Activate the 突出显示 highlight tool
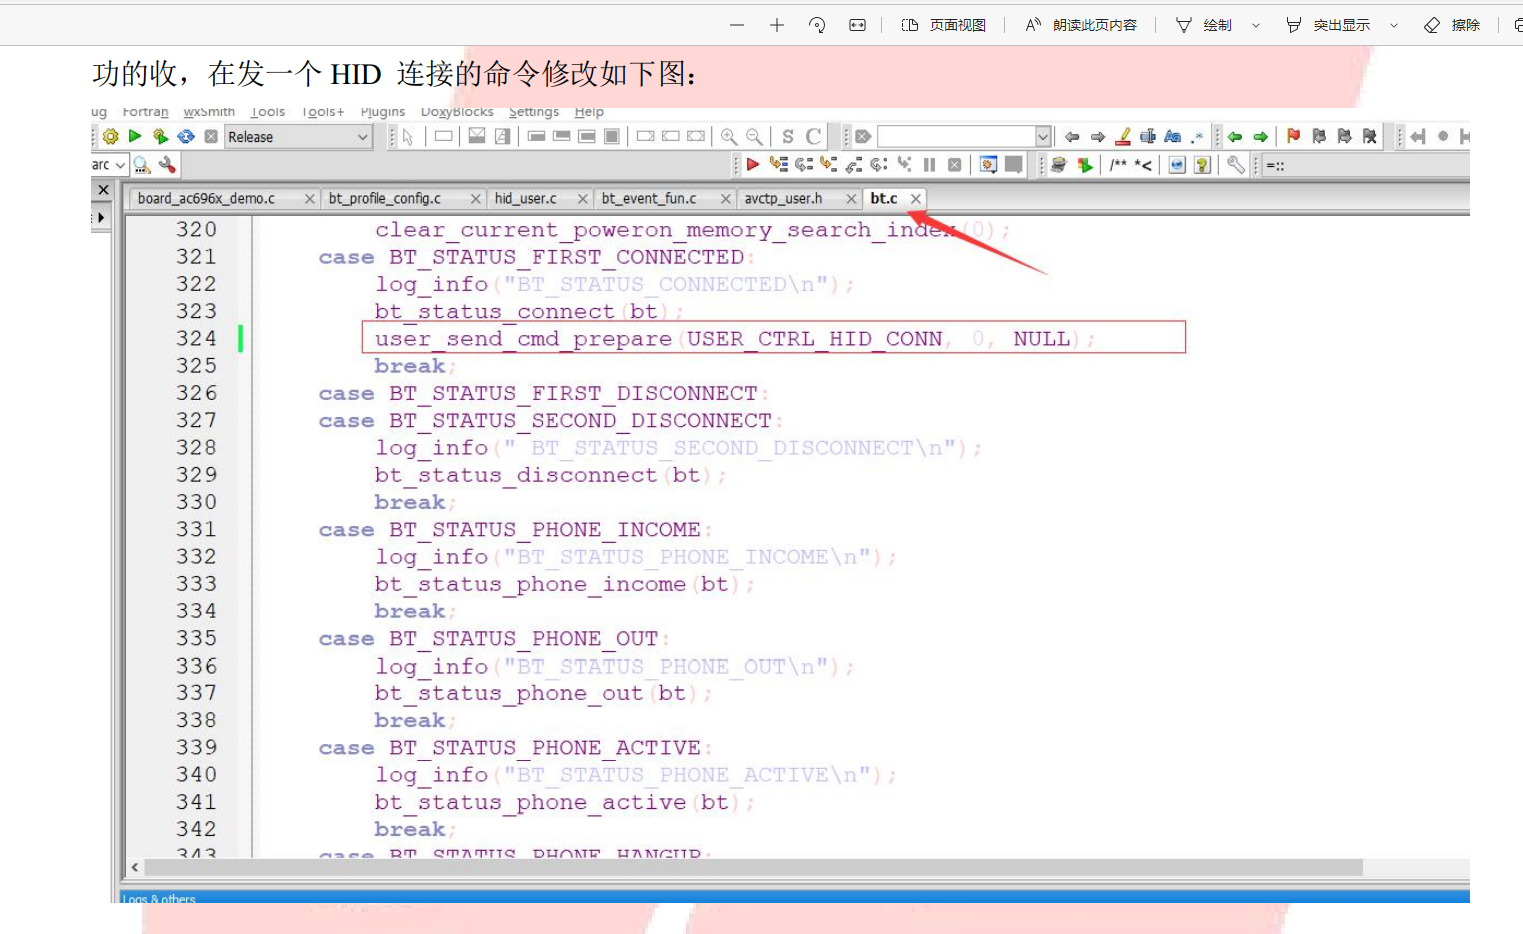This screenshot has width=1523, height=934. (x=1328, y=25)
